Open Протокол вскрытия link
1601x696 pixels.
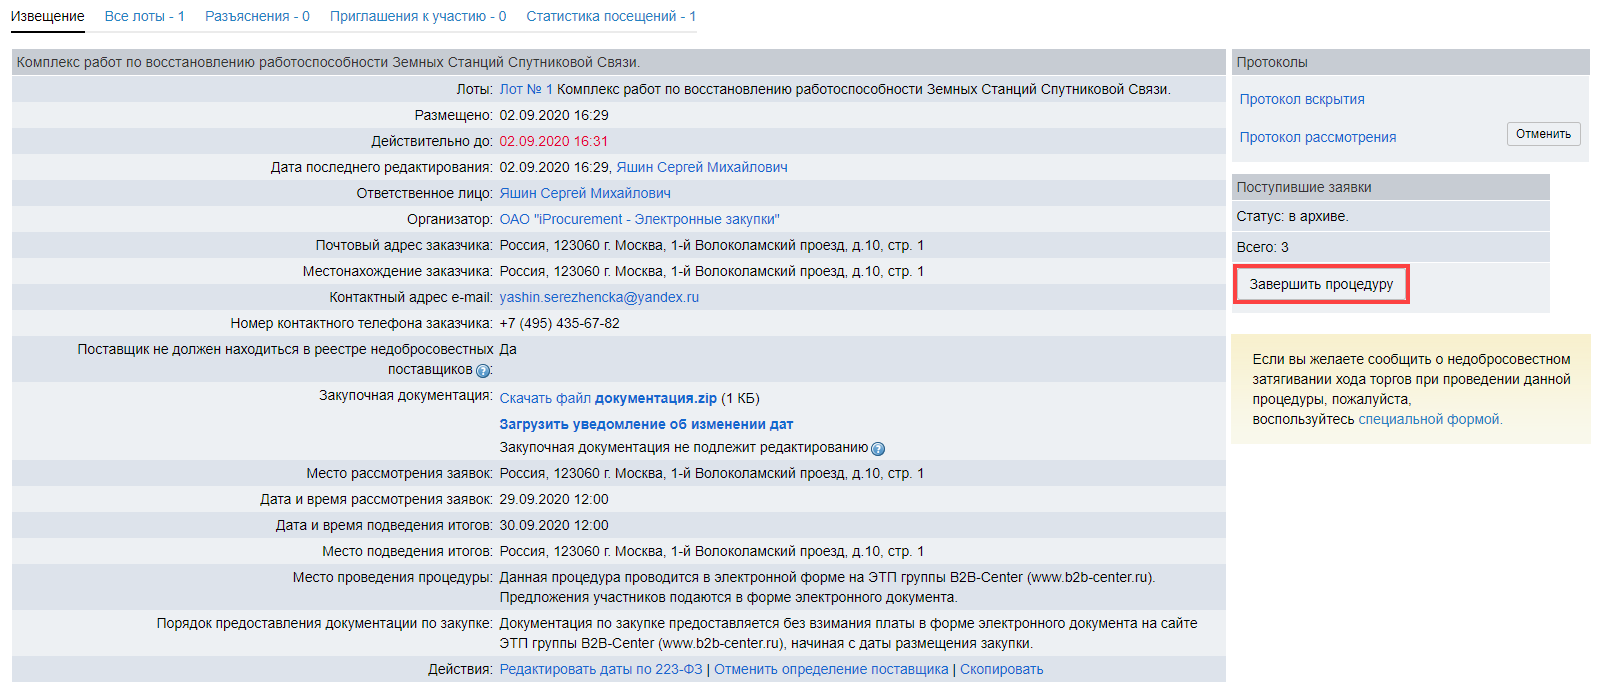coord(1301,99)
